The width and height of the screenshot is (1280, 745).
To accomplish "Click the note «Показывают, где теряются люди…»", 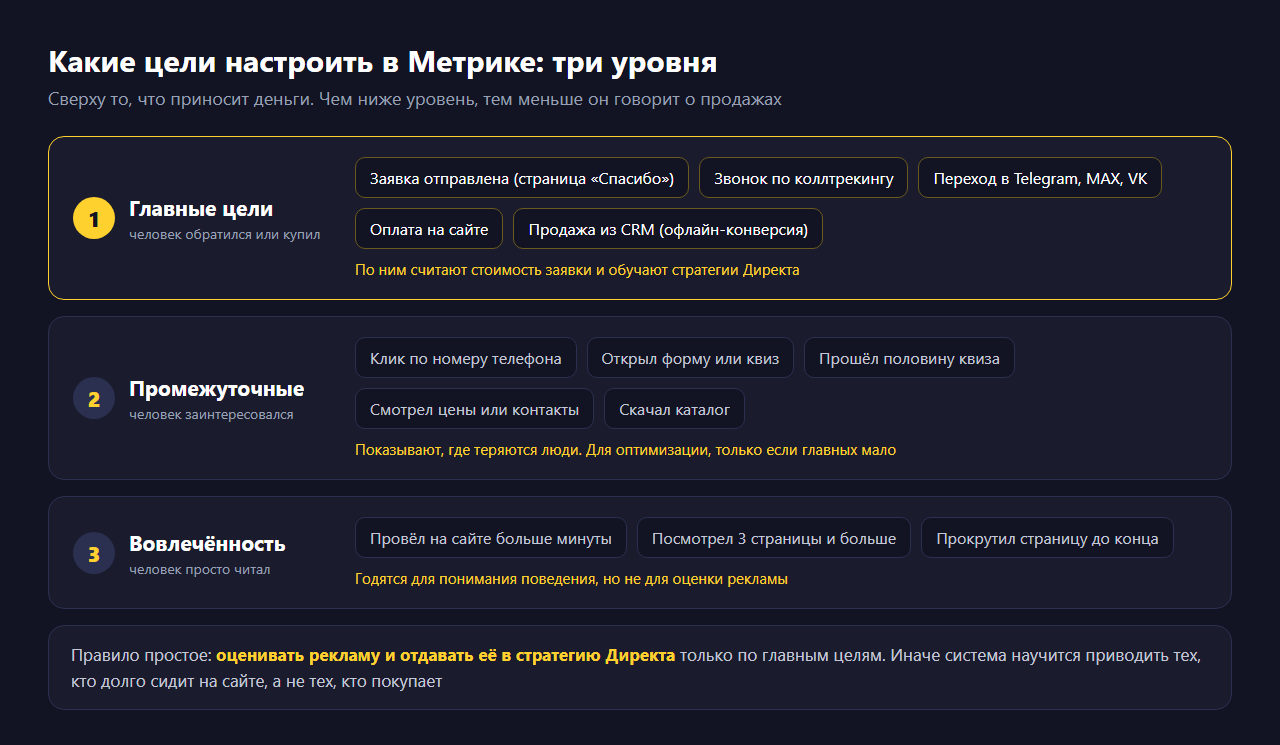I will click(x=625, y=450).
